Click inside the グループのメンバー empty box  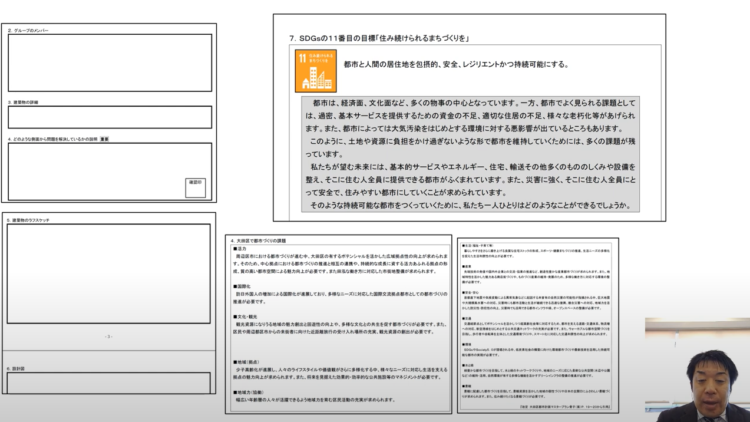(x=110, y=63)
